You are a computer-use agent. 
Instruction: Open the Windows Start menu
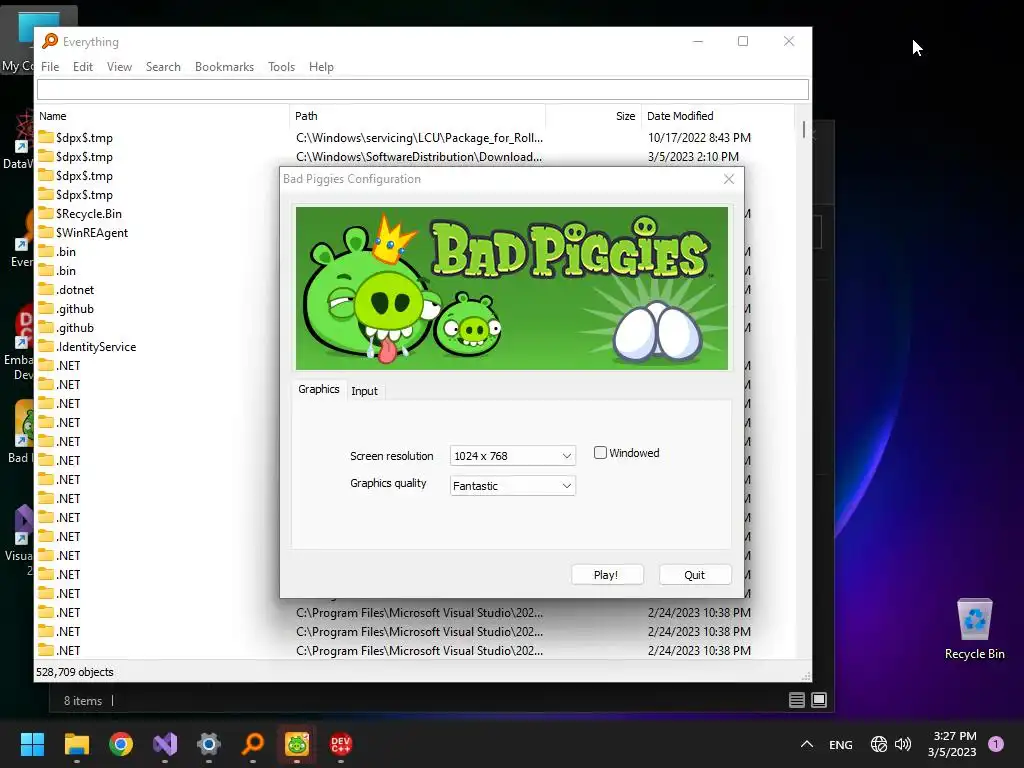[x=32, y=744]
